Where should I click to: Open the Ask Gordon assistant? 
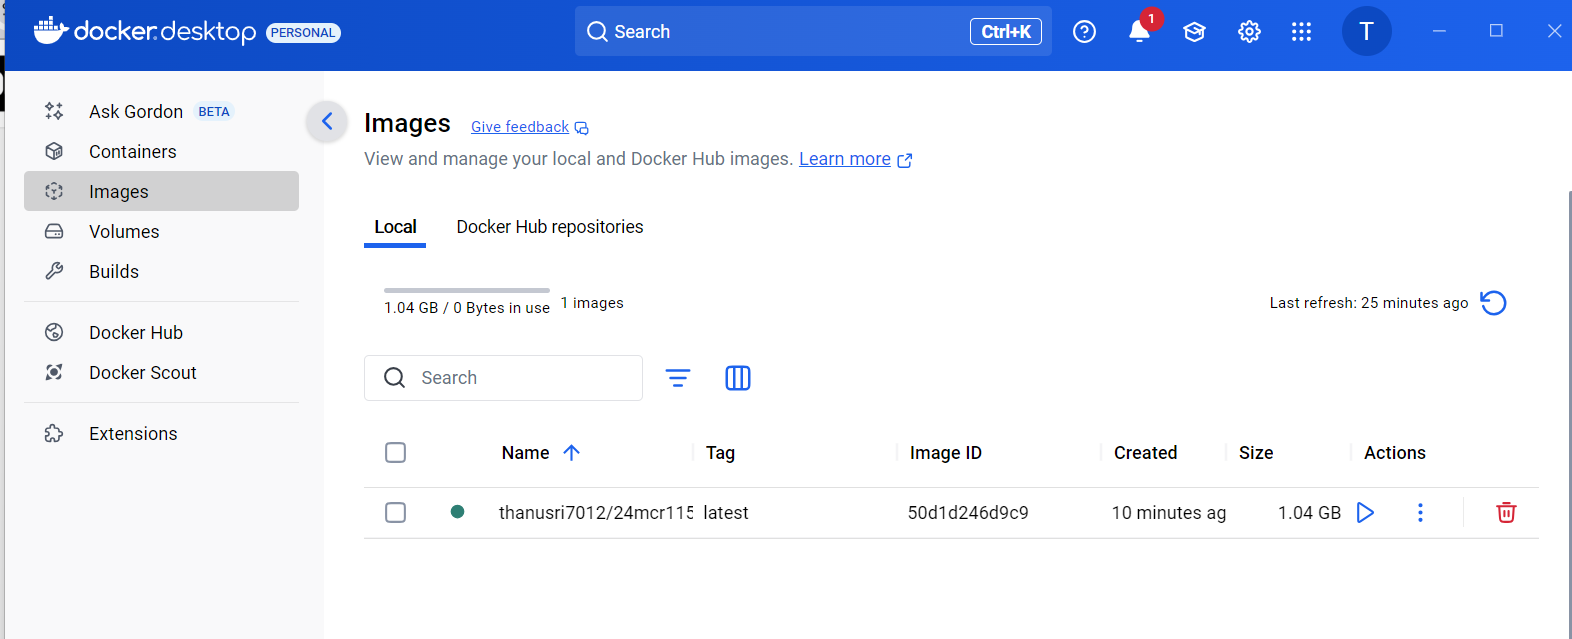(x=161, y=111)
